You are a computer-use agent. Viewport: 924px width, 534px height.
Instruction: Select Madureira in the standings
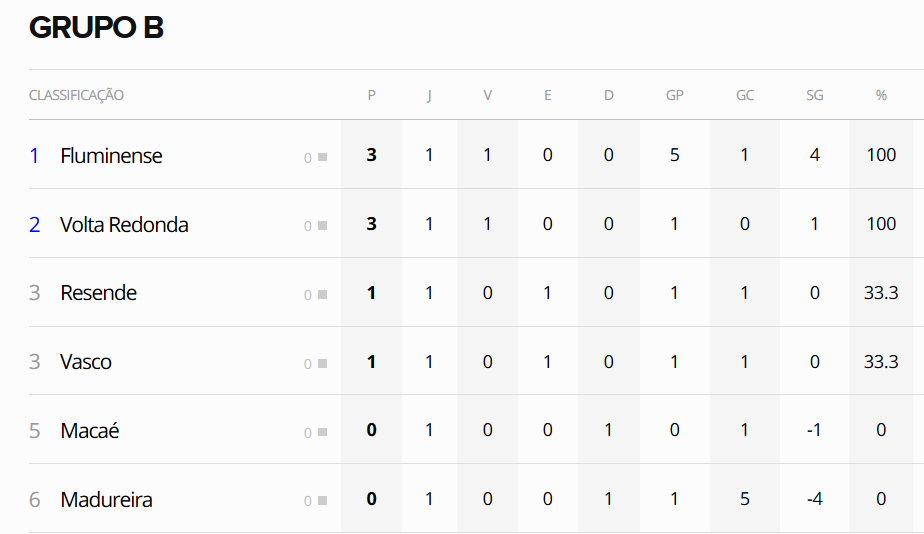[x=106, y=500]
